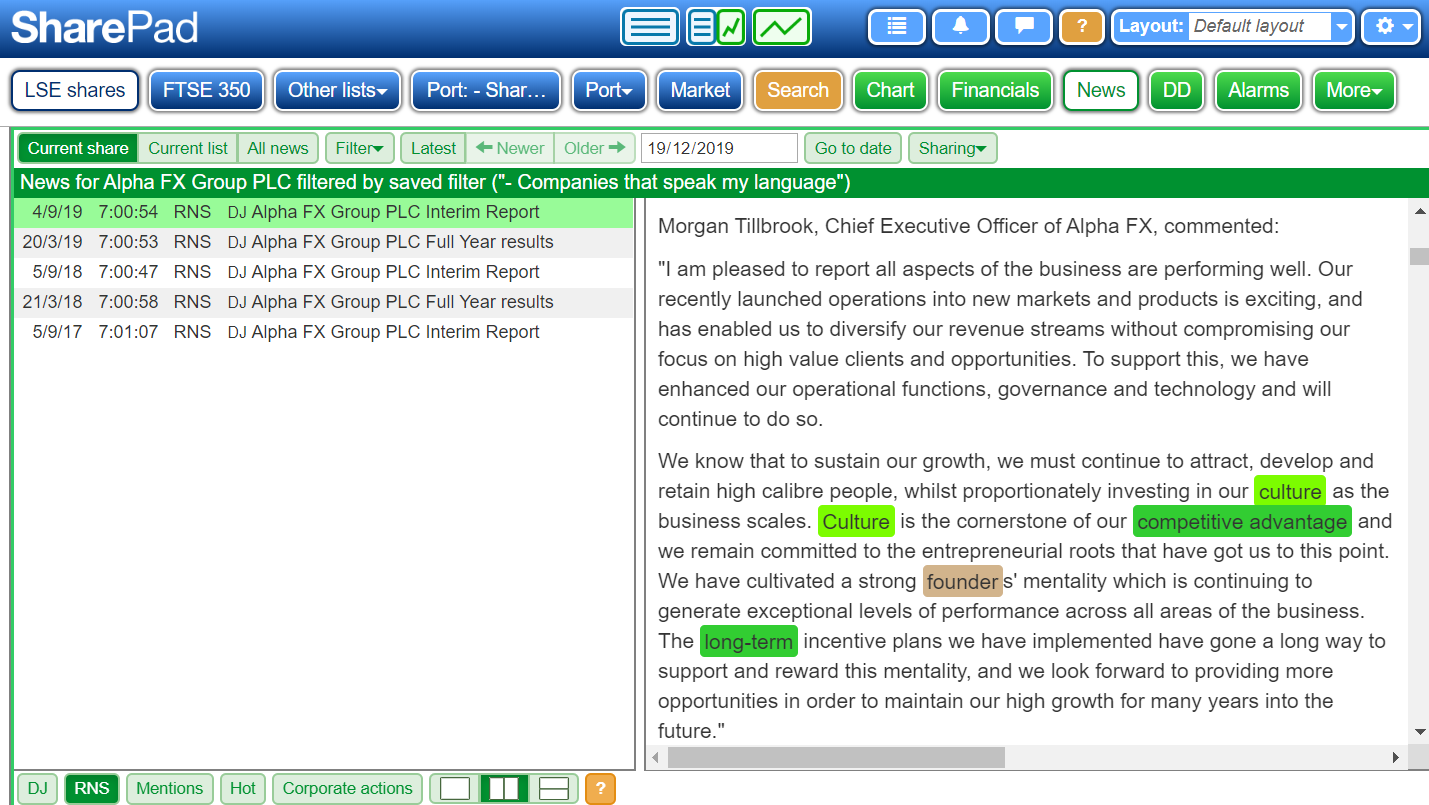Expand the Sharing dropdown
This screenshot has height=805, width=1429.
952,148
